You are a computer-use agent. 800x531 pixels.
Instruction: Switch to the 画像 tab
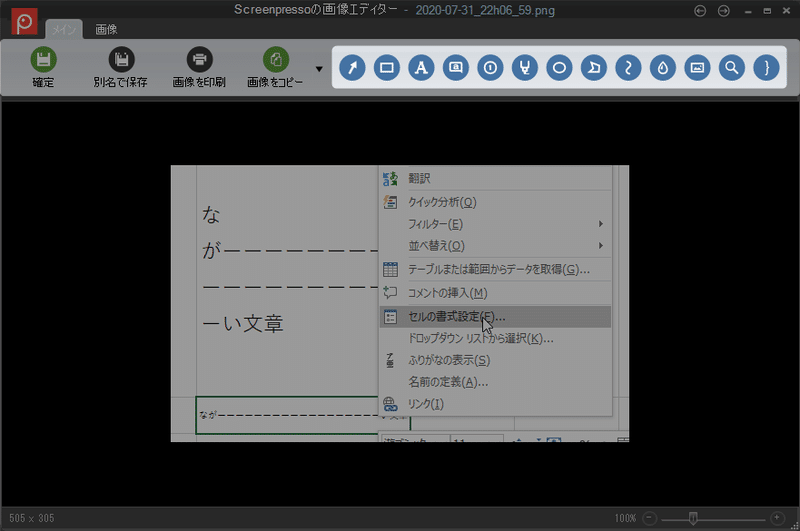click(106, 30)
